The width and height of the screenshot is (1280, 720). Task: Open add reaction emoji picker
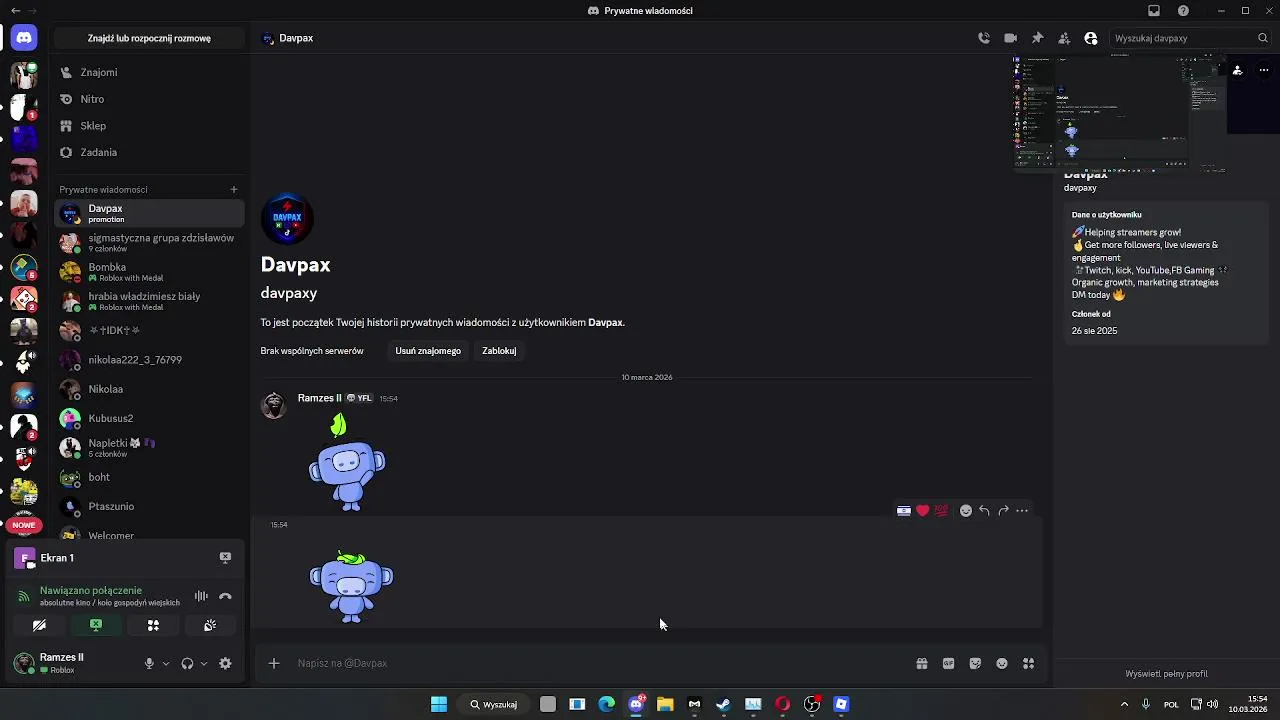[x=966, y=510]
